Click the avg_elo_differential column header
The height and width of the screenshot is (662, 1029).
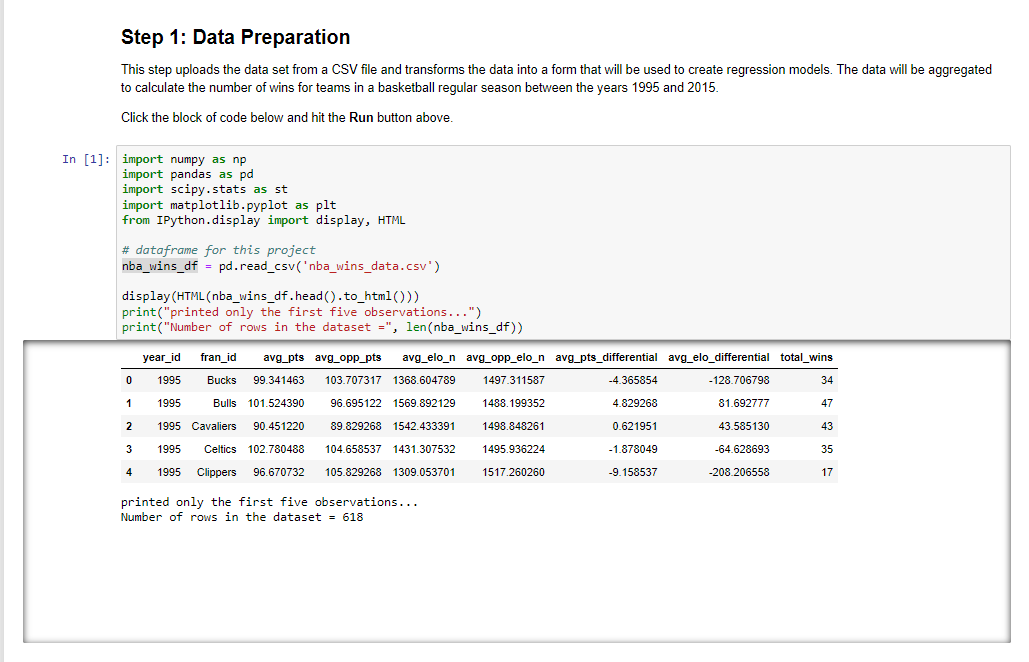(x=719, y=358)
